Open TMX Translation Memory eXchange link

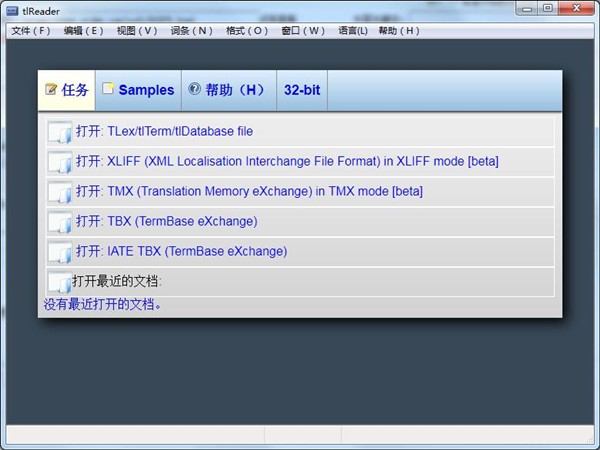(x=249, y=191)
